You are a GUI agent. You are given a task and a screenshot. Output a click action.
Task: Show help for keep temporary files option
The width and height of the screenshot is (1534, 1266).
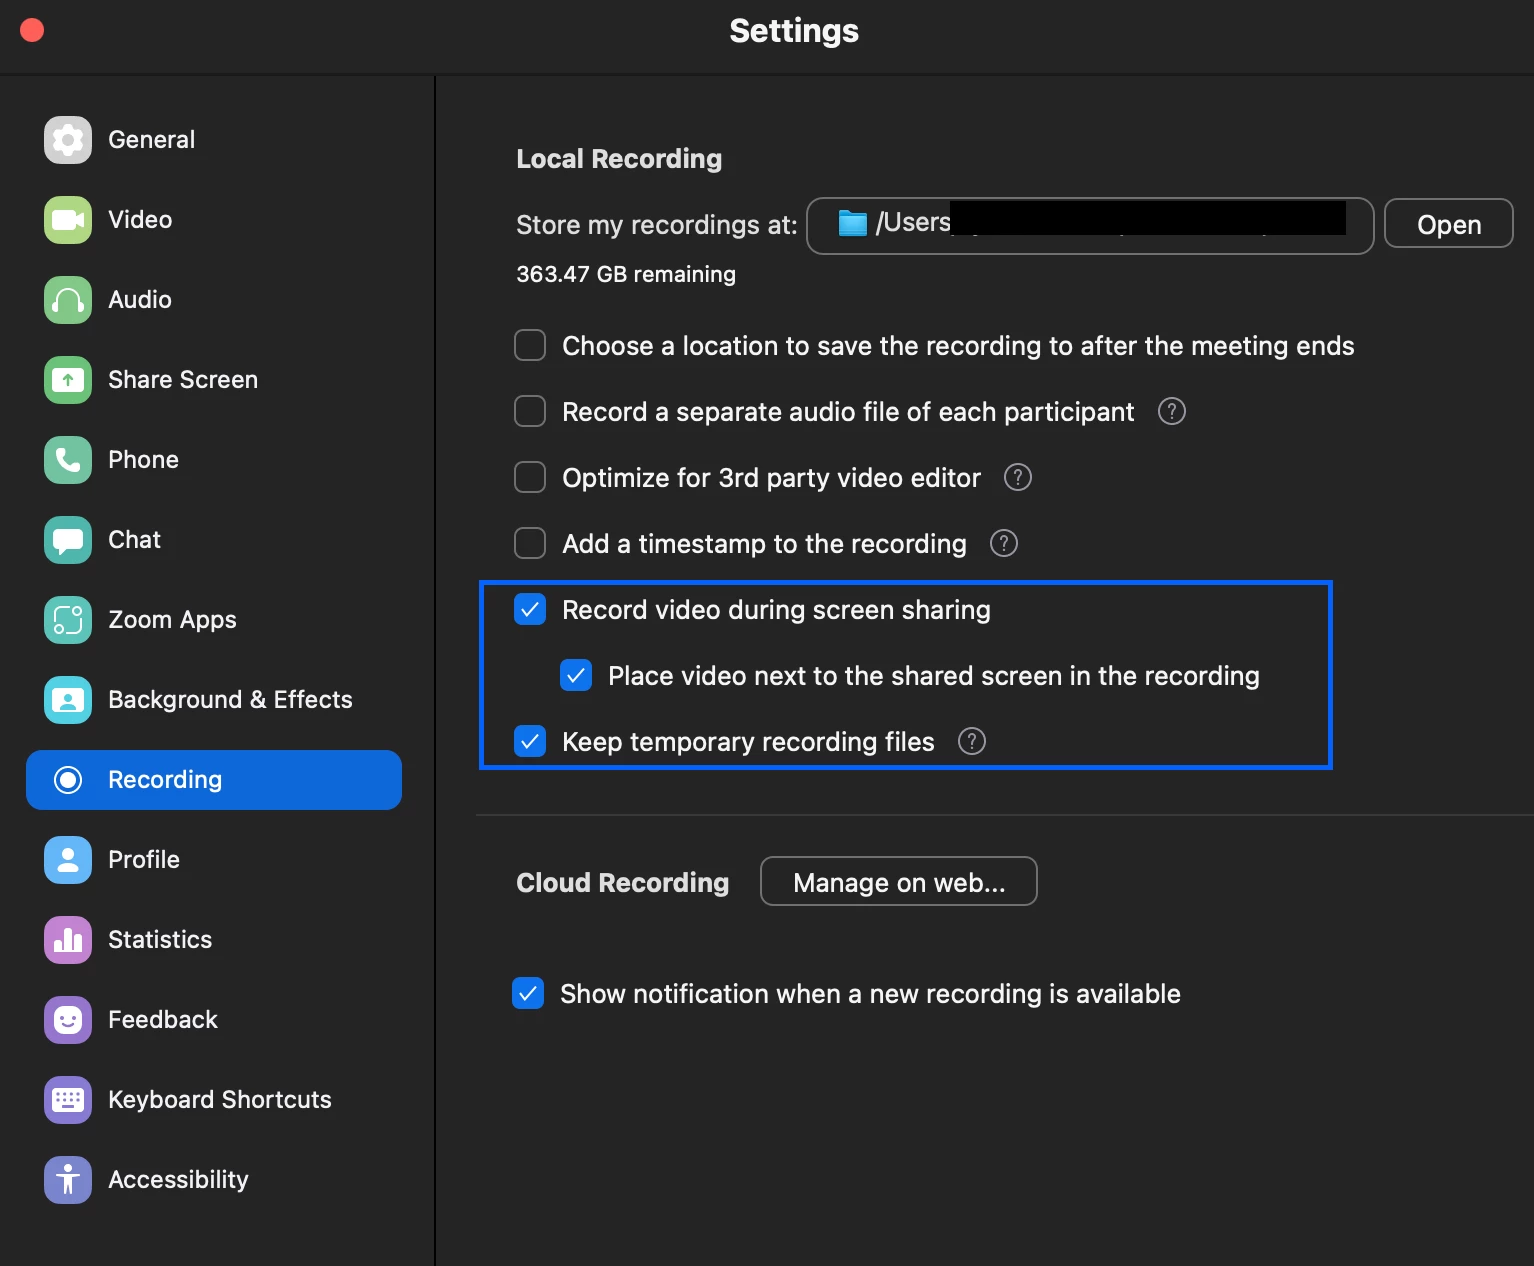(x=971, y=741)
